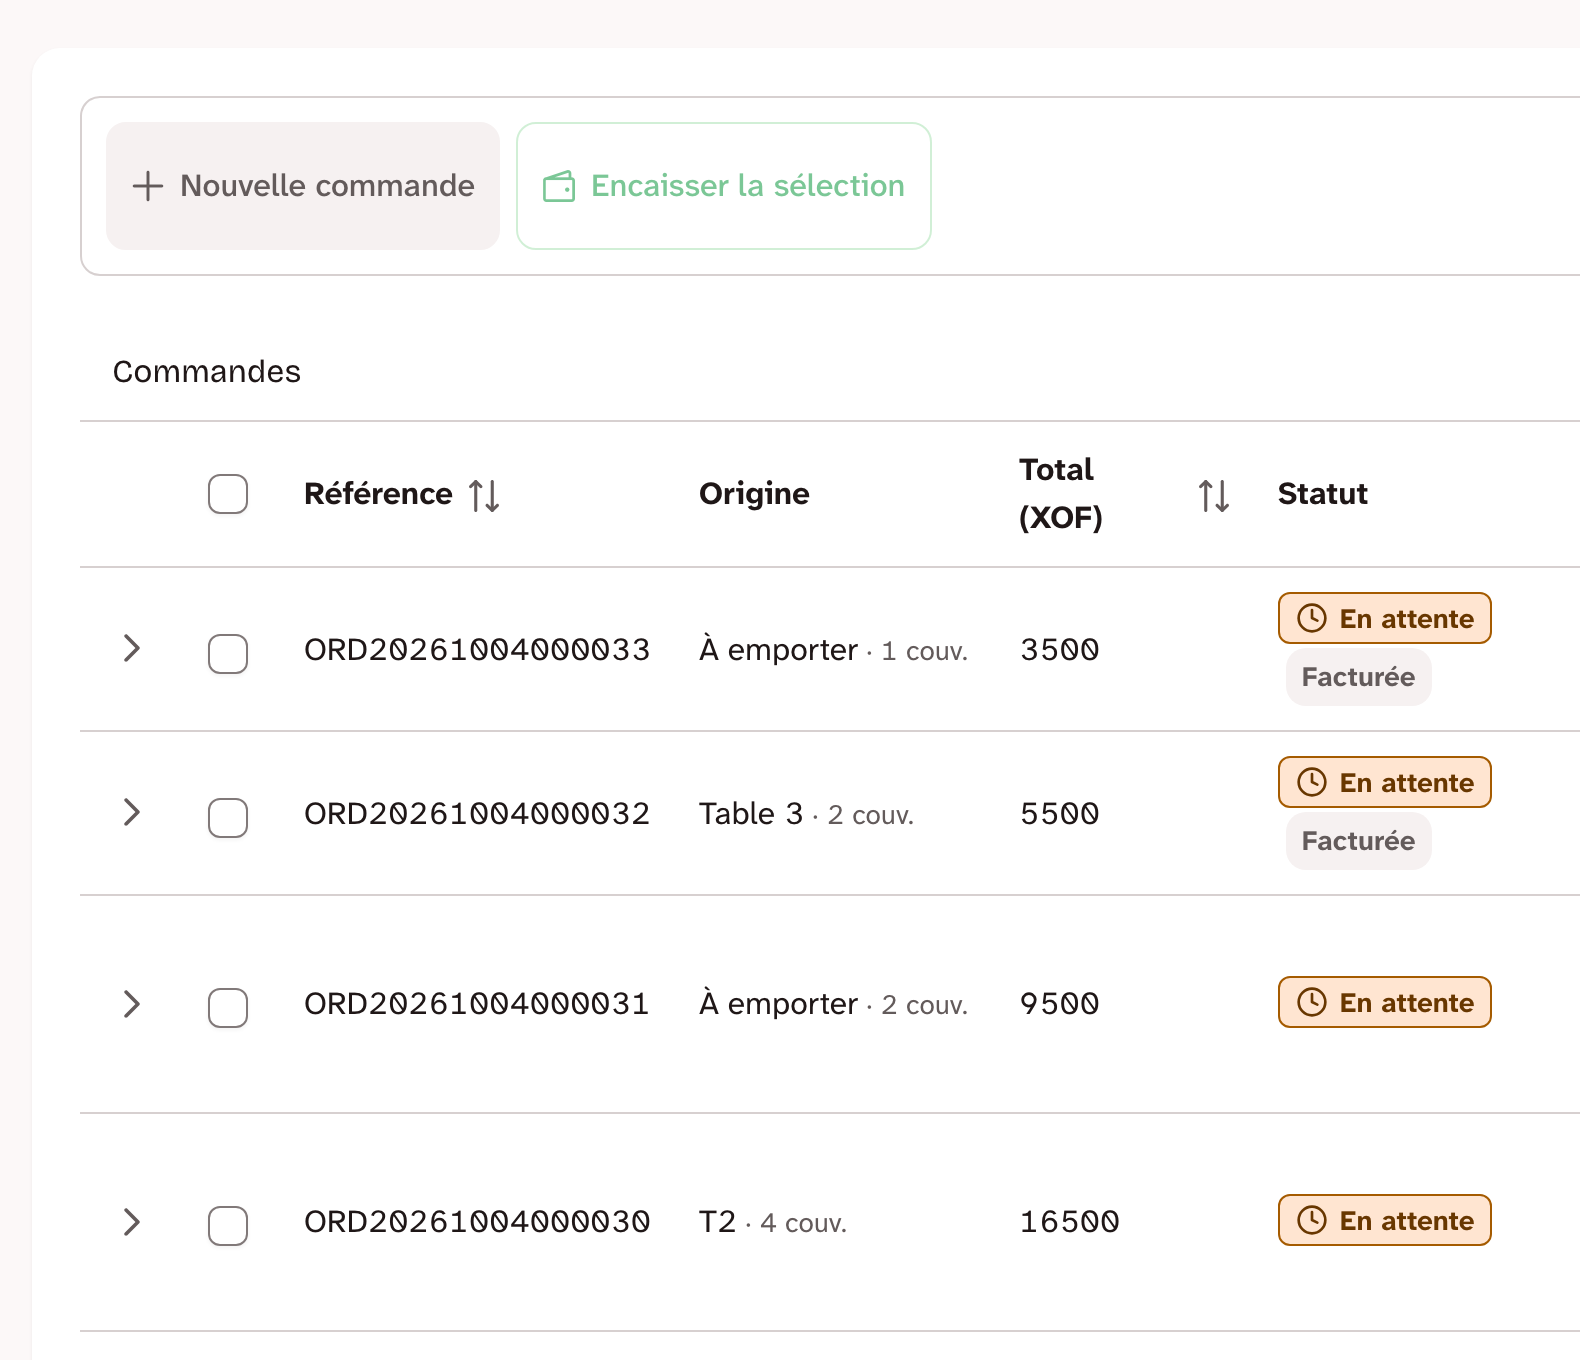Tick checkbox for order ORD20261004000030
This screenshot has width=1580, height=1360.
tap(228, 1226)
